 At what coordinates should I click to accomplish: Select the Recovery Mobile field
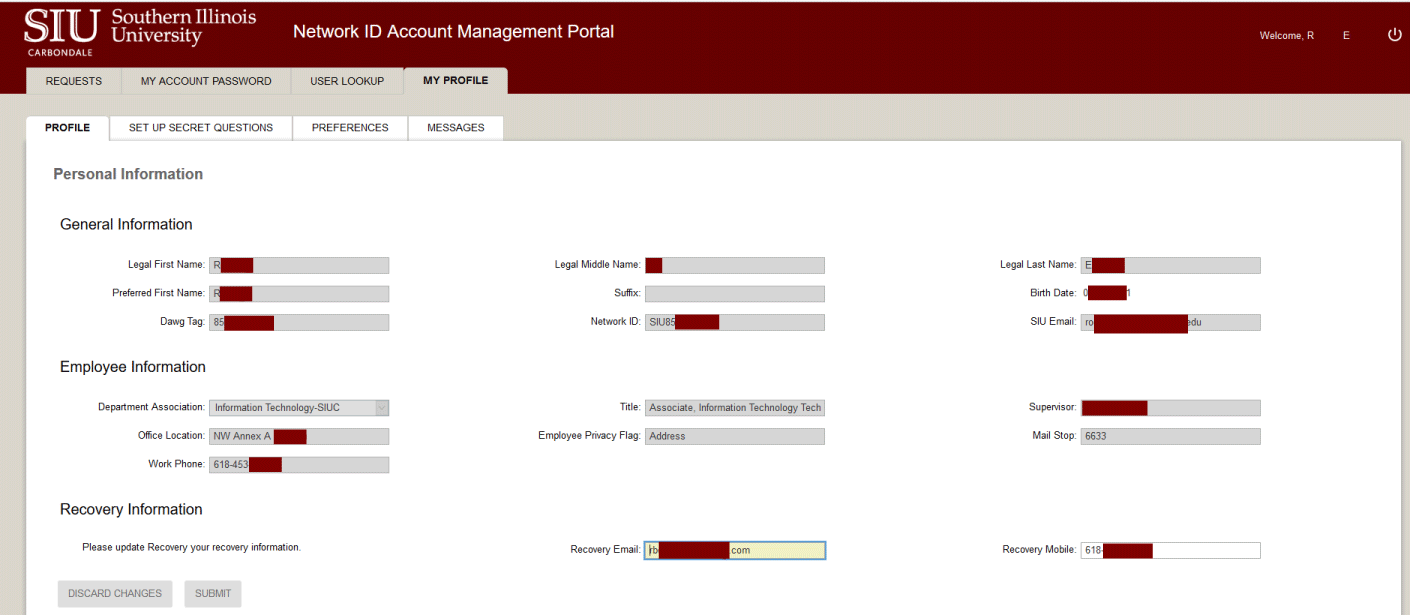coord(1170,549)
